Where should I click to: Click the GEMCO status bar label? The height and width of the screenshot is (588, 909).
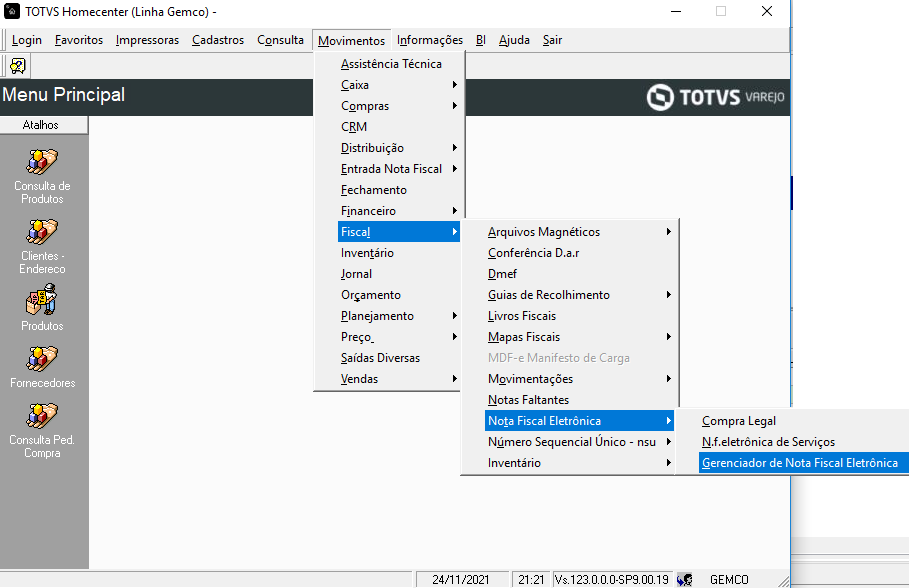(729, 579)
